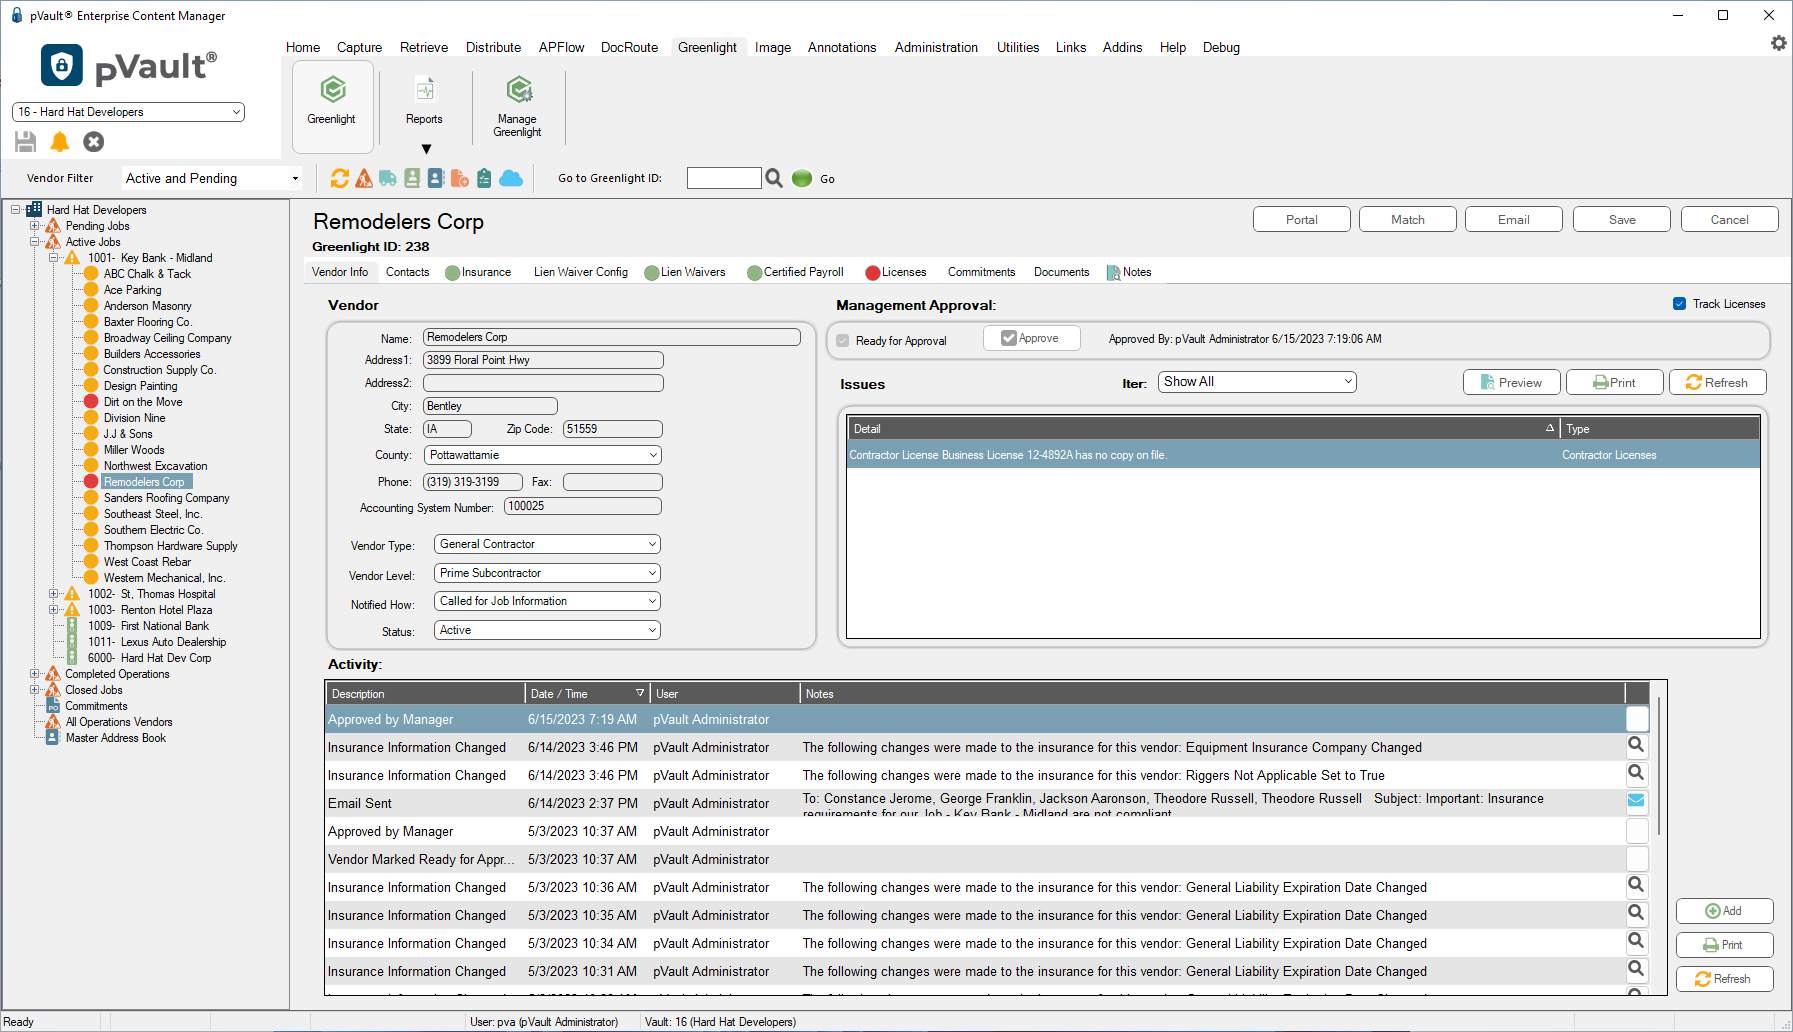Click the save disk icon under vault selector
The image size is (1793, 1032).
(x=26, y=142)
